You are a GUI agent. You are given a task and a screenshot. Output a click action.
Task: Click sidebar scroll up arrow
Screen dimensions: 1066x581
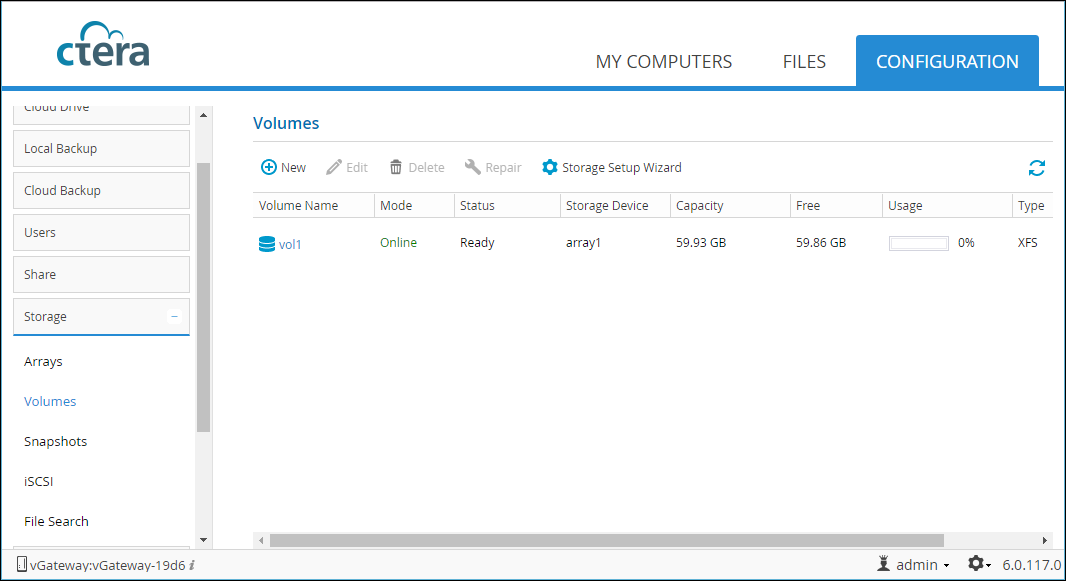203,116
